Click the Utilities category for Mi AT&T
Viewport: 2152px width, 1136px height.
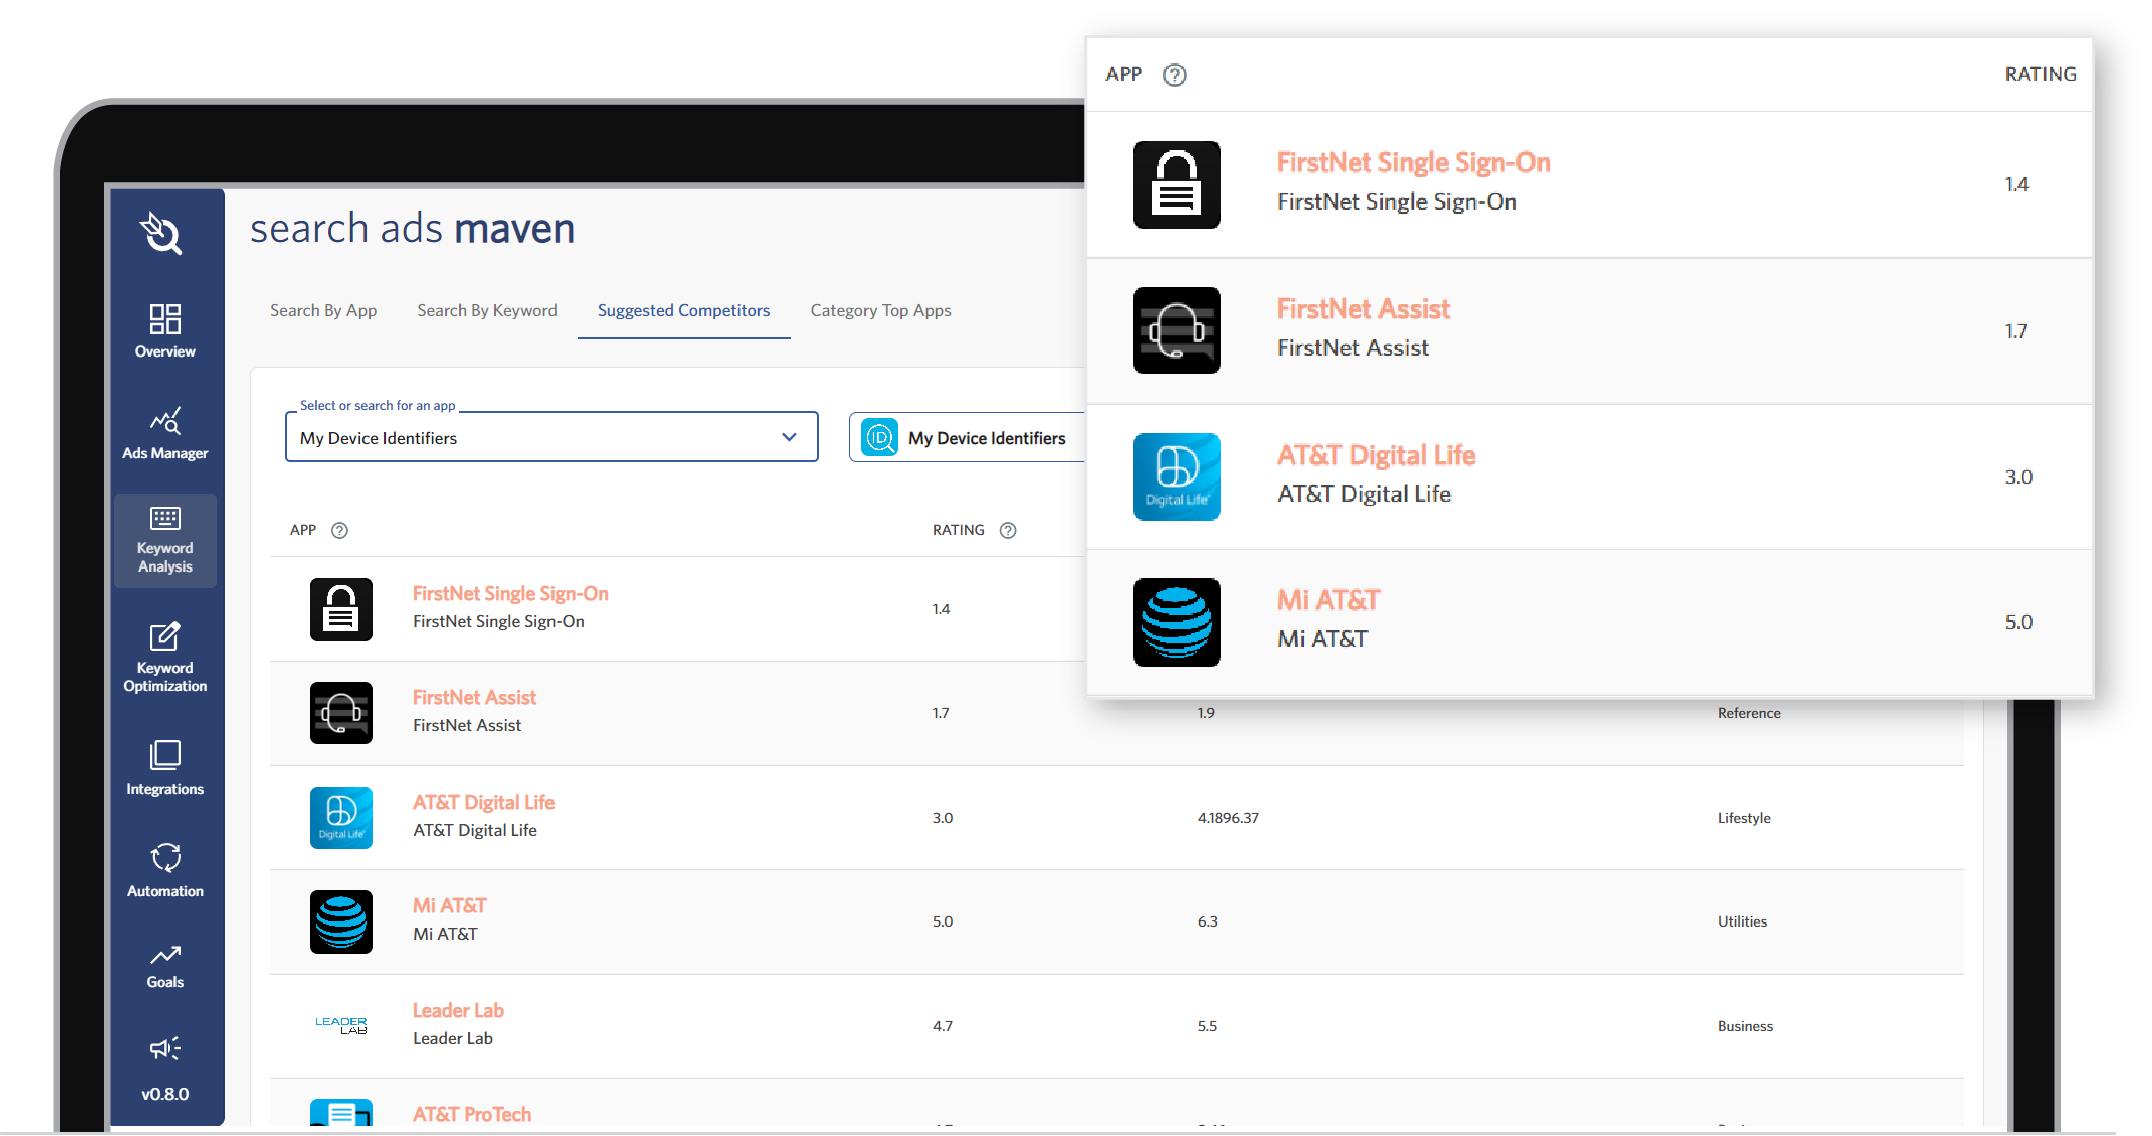point(1742,922)
